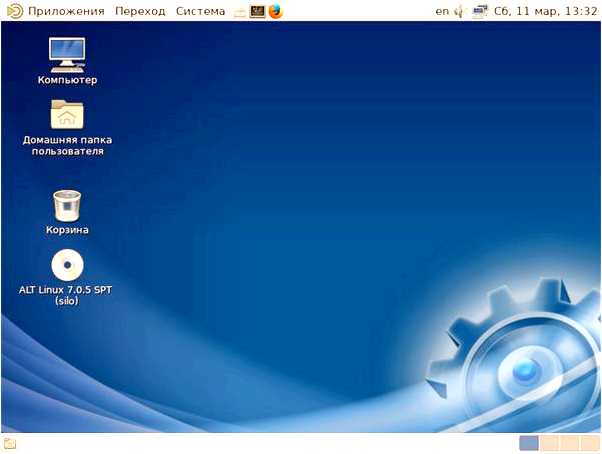Launch the terminal from the top panel
Image resolution: width=602 pixels, height=454 pixels.
(x=257, y=12)
